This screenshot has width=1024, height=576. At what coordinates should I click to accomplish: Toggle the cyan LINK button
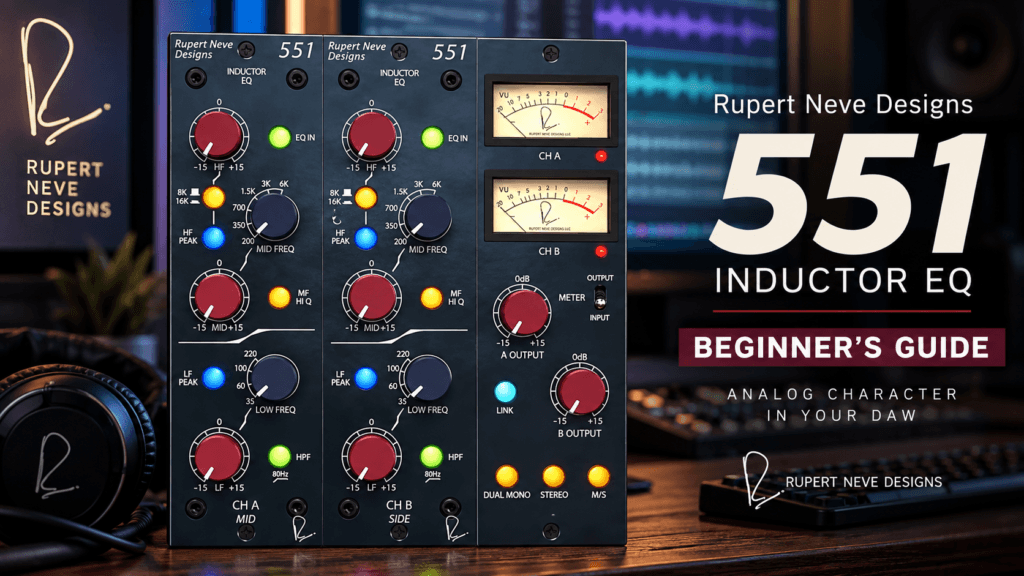point(505,392)
